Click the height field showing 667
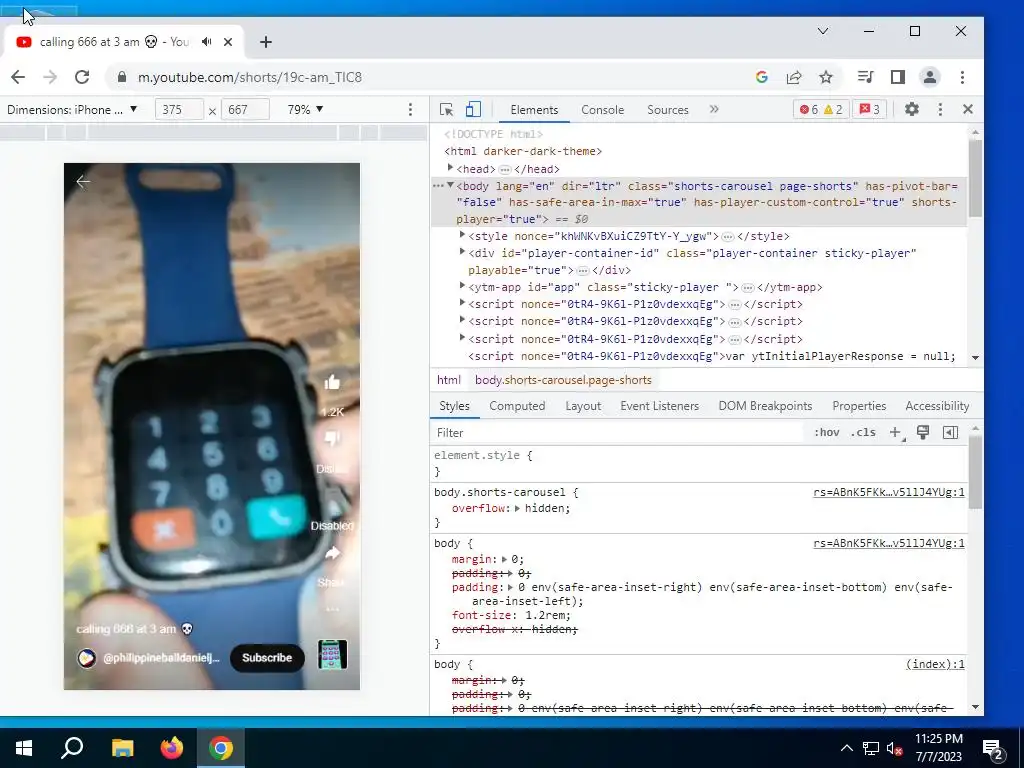1024x768 pixels. point(245,110)
